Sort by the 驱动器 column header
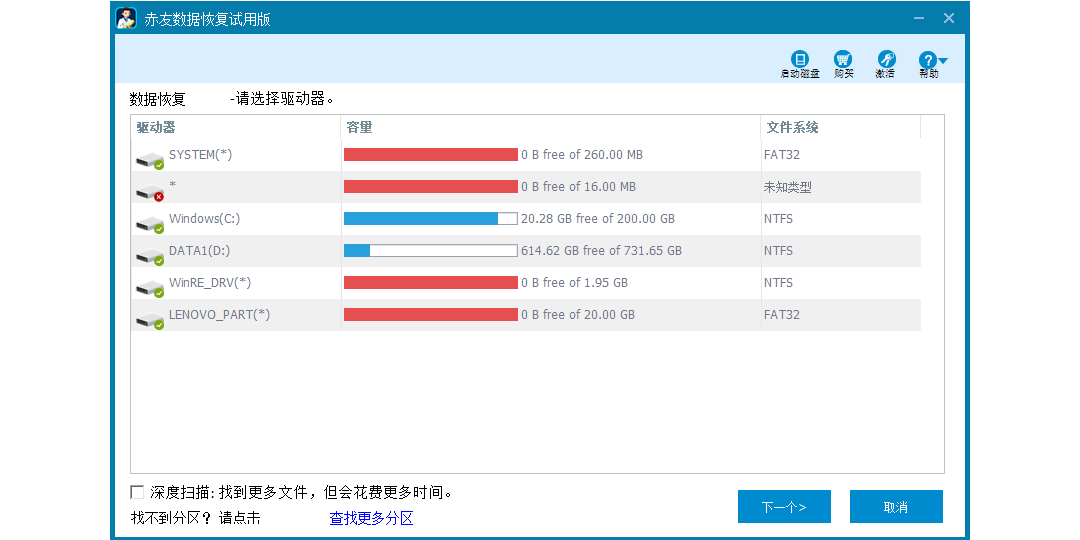 tap(156, 127)
